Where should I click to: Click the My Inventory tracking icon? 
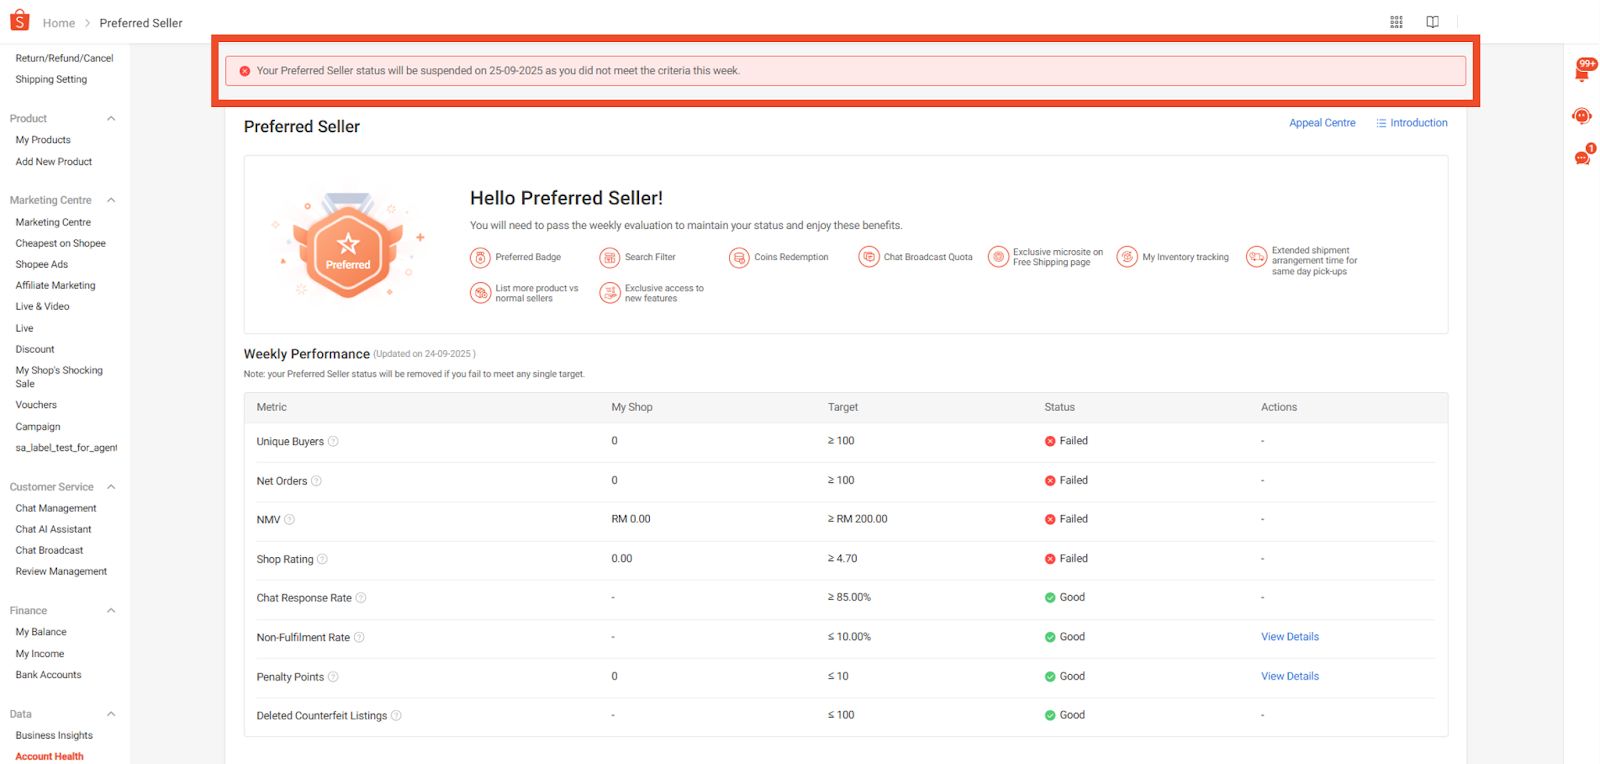(1127, 257)
